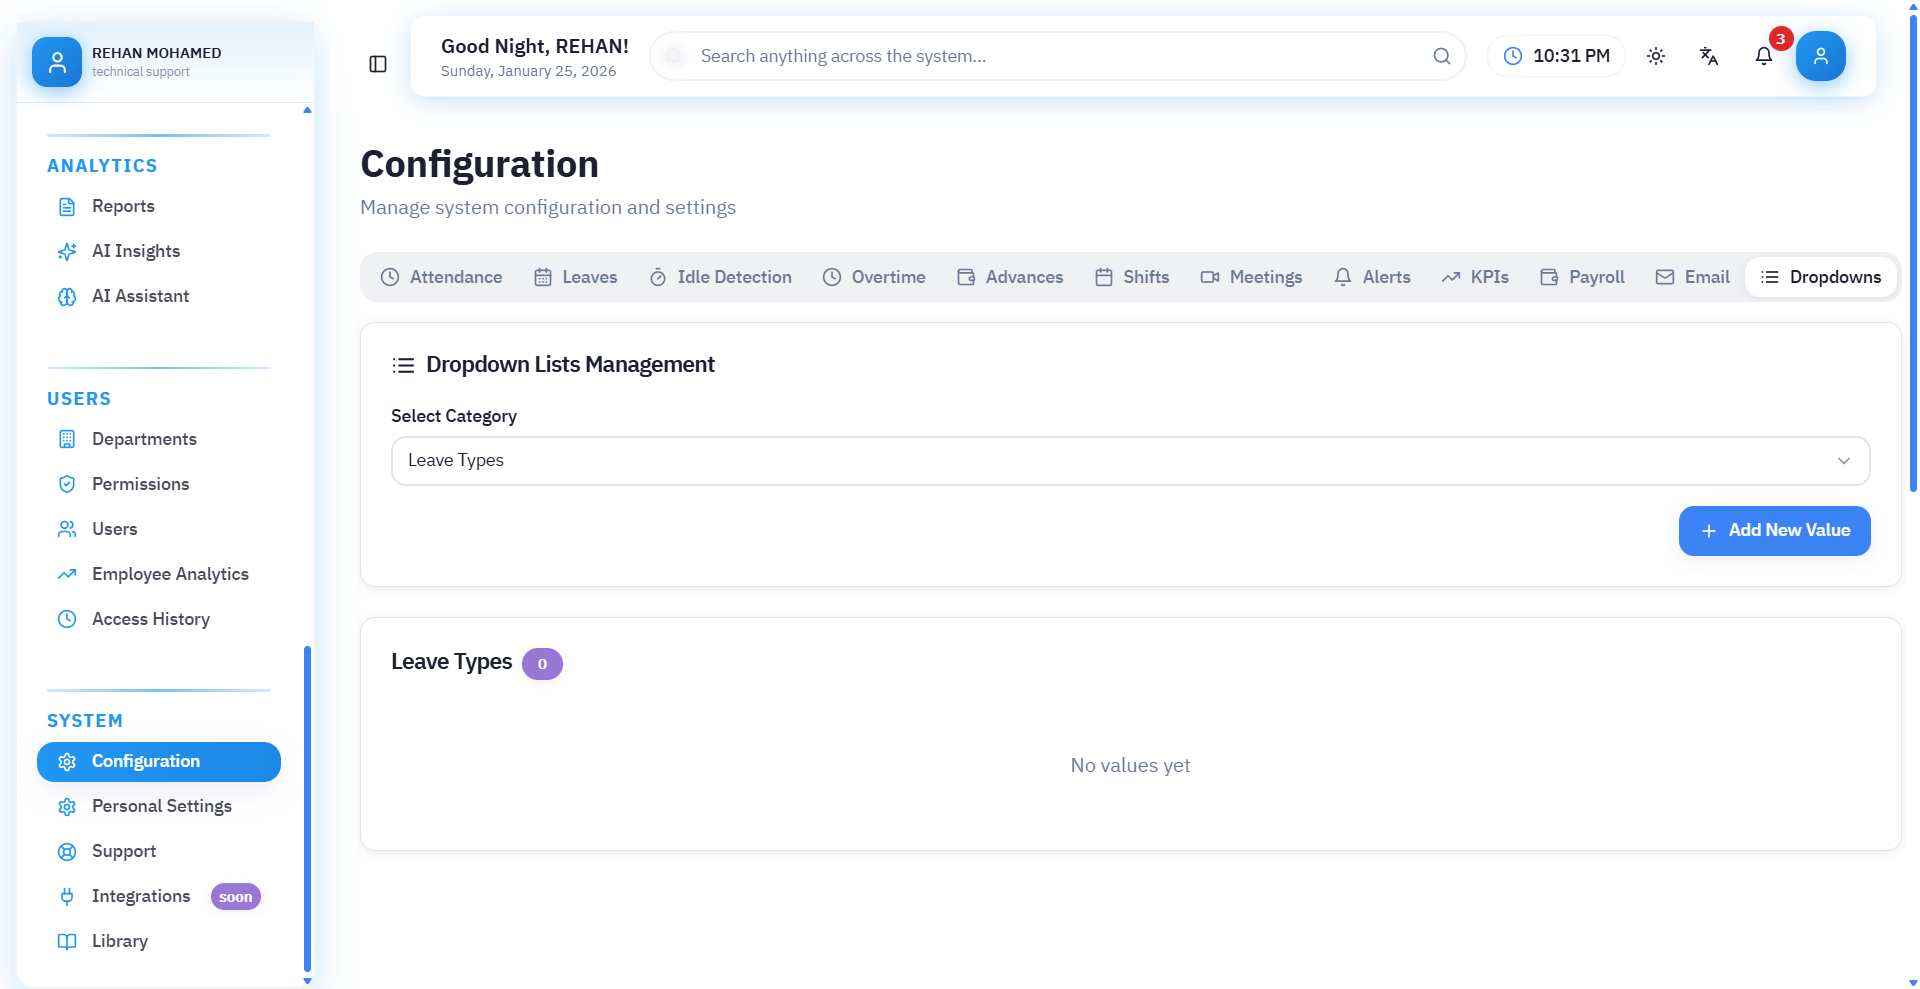The width and height of the screenshot is (1920, 989).
Task: Switch to the Attendance tab
Action: pos(442,277)
